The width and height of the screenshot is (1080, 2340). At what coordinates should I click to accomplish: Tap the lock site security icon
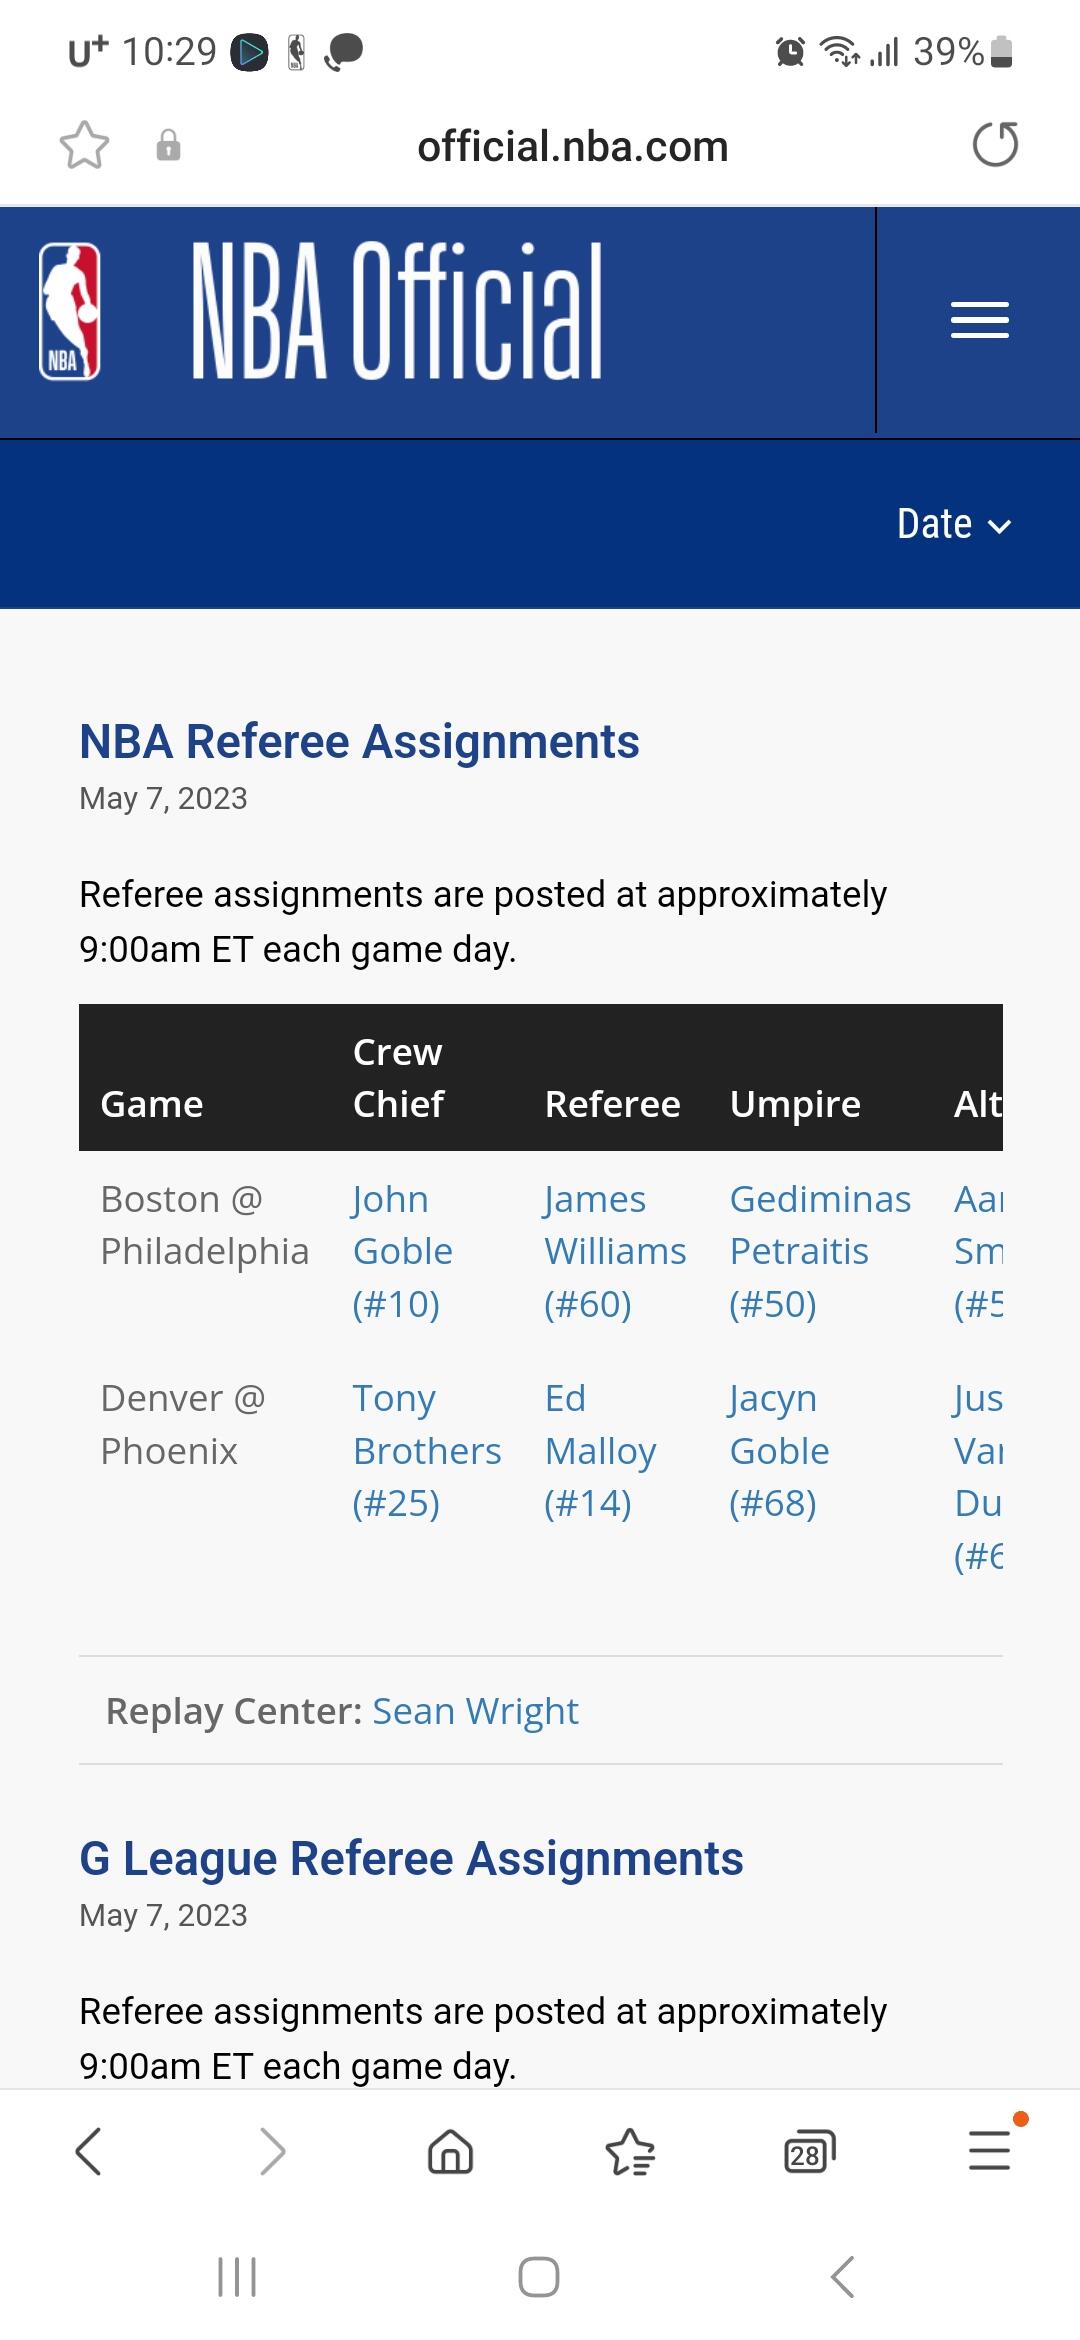point(168,146)
